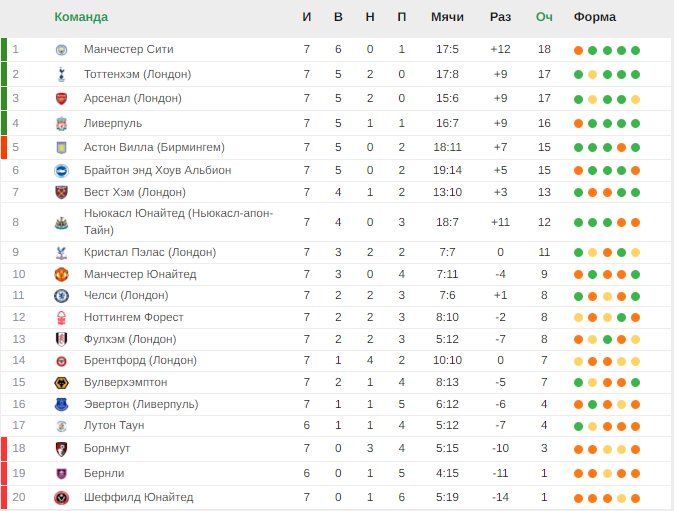Sort table by the Команда column header
Image resolution: width=676 pixels, height=511 pixels.
click(81, 17)
